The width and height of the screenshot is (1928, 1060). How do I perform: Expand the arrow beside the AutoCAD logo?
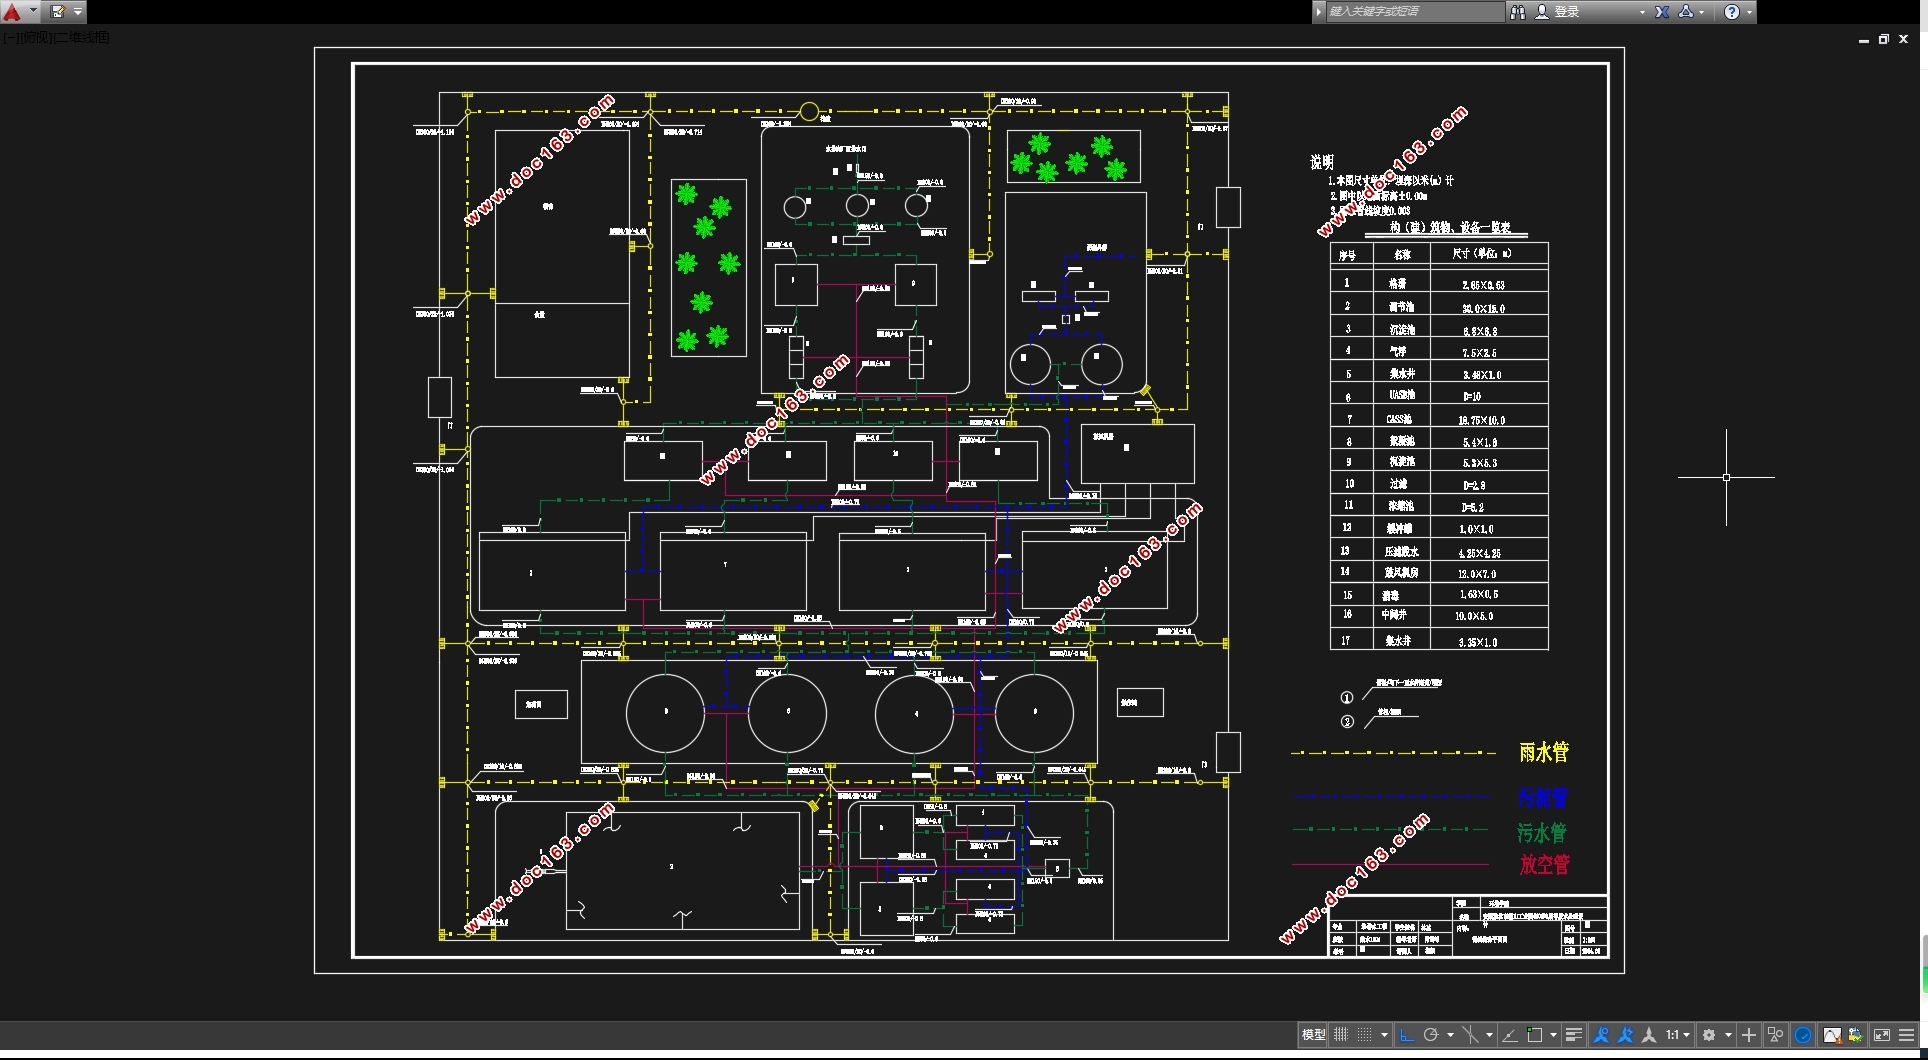point(33,12)
